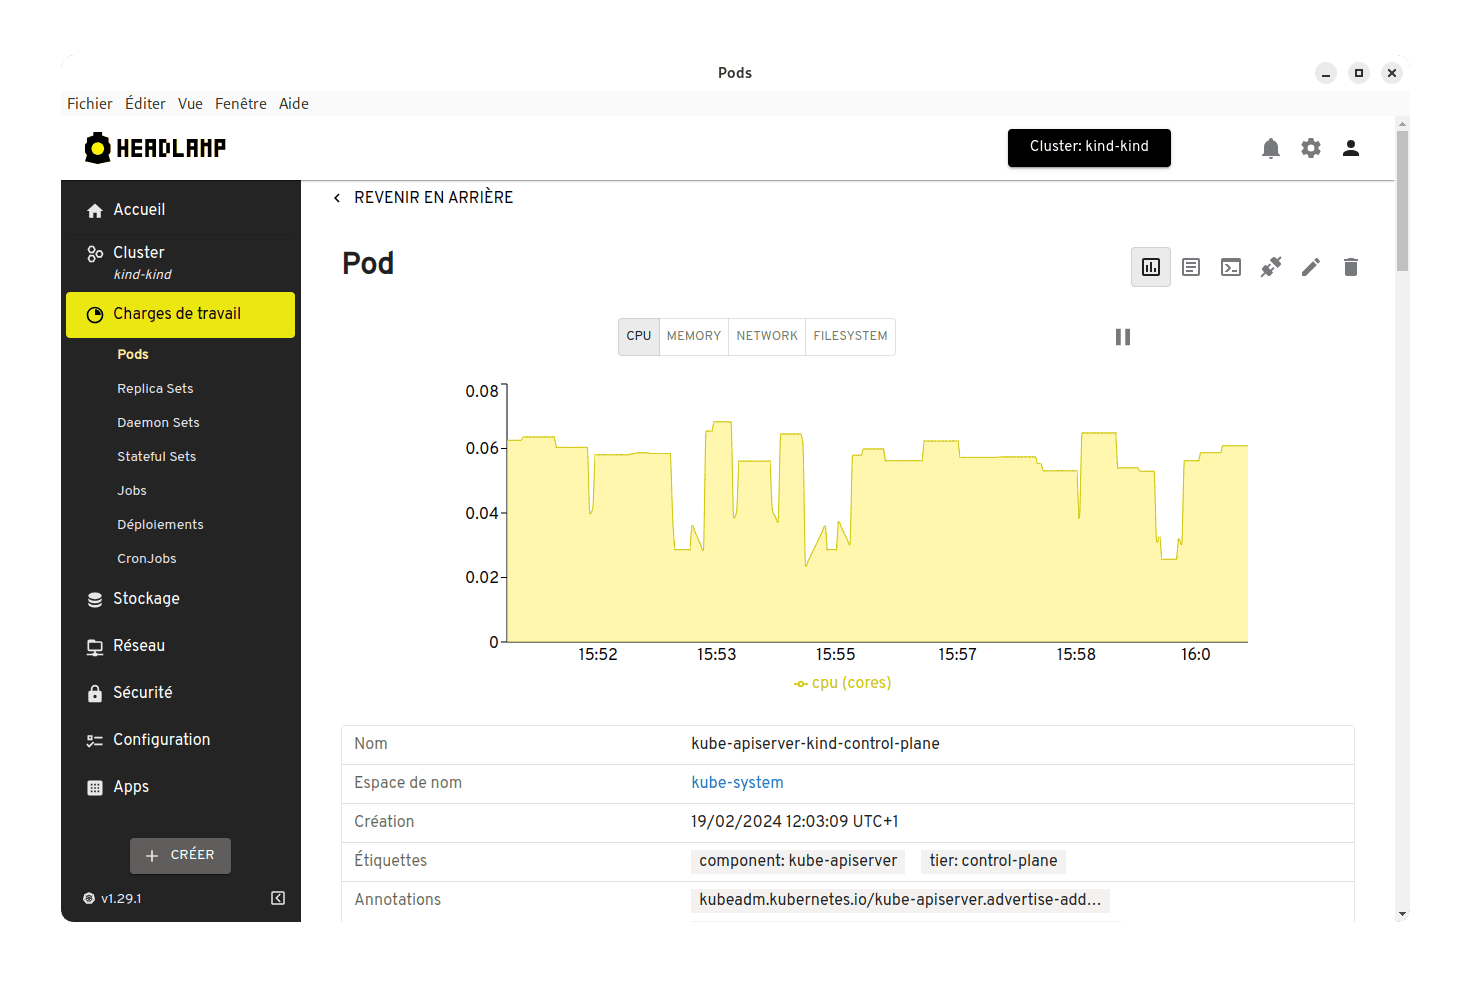Toggle cpu (cores) legend entry
Viewport: 1471px width, 989px height.
point(842,683)
